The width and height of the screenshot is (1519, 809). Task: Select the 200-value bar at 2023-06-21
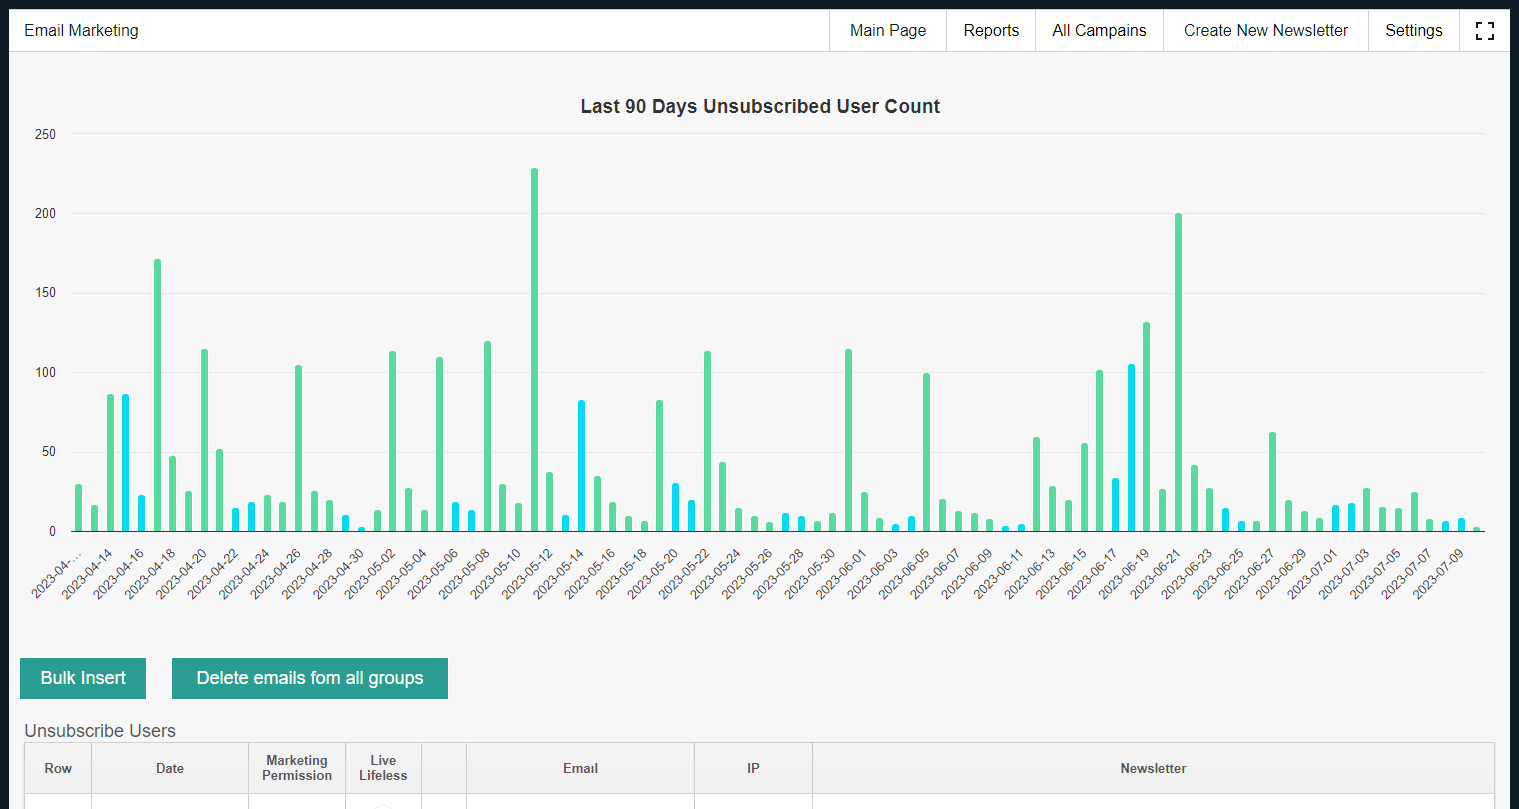1178,372
